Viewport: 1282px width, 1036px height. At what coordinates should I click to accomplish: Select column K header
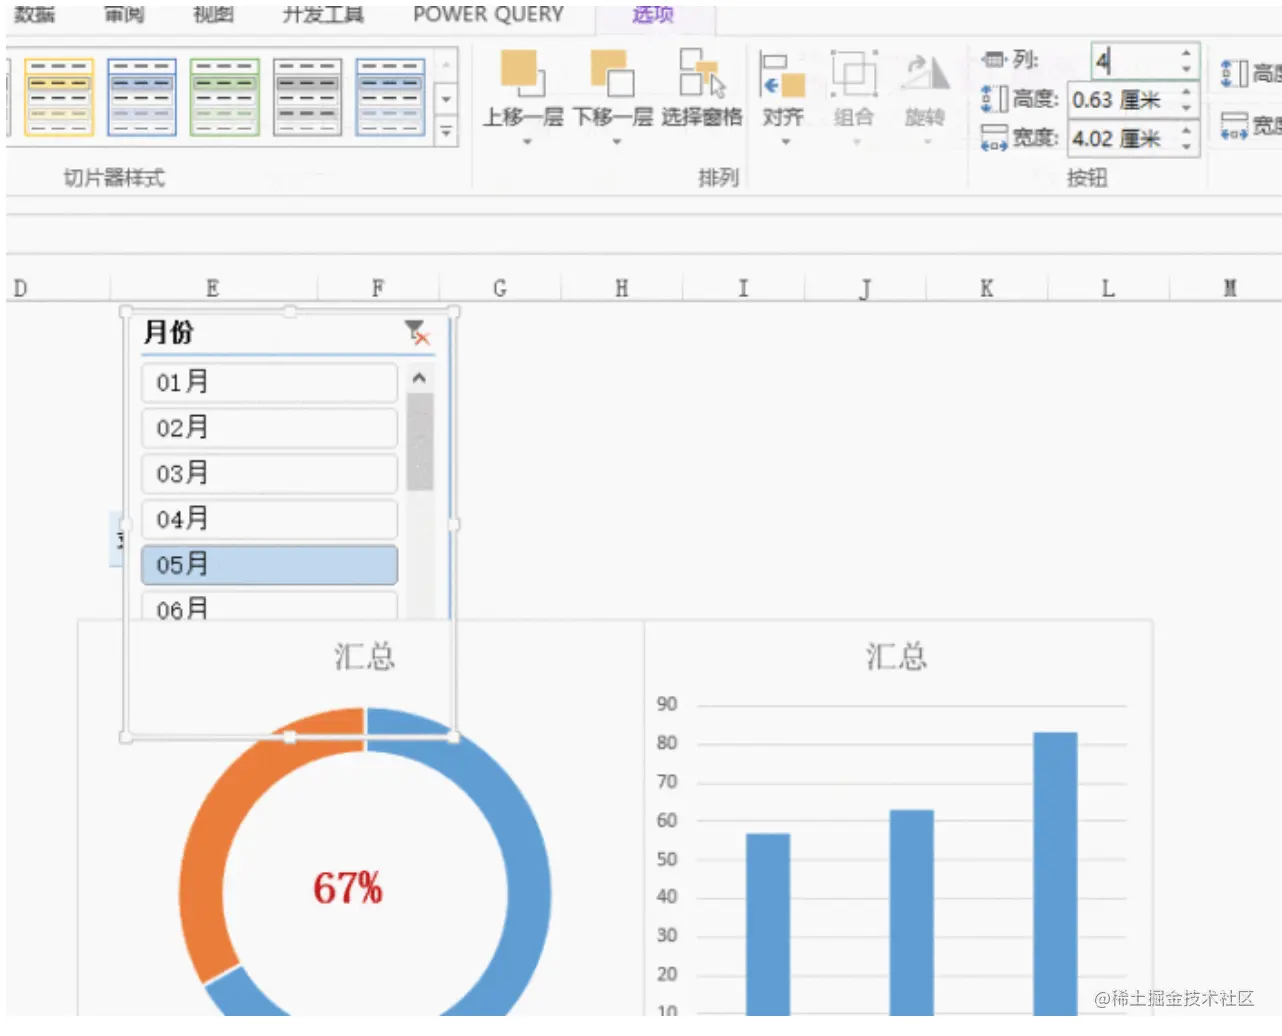tap(987, 288)
